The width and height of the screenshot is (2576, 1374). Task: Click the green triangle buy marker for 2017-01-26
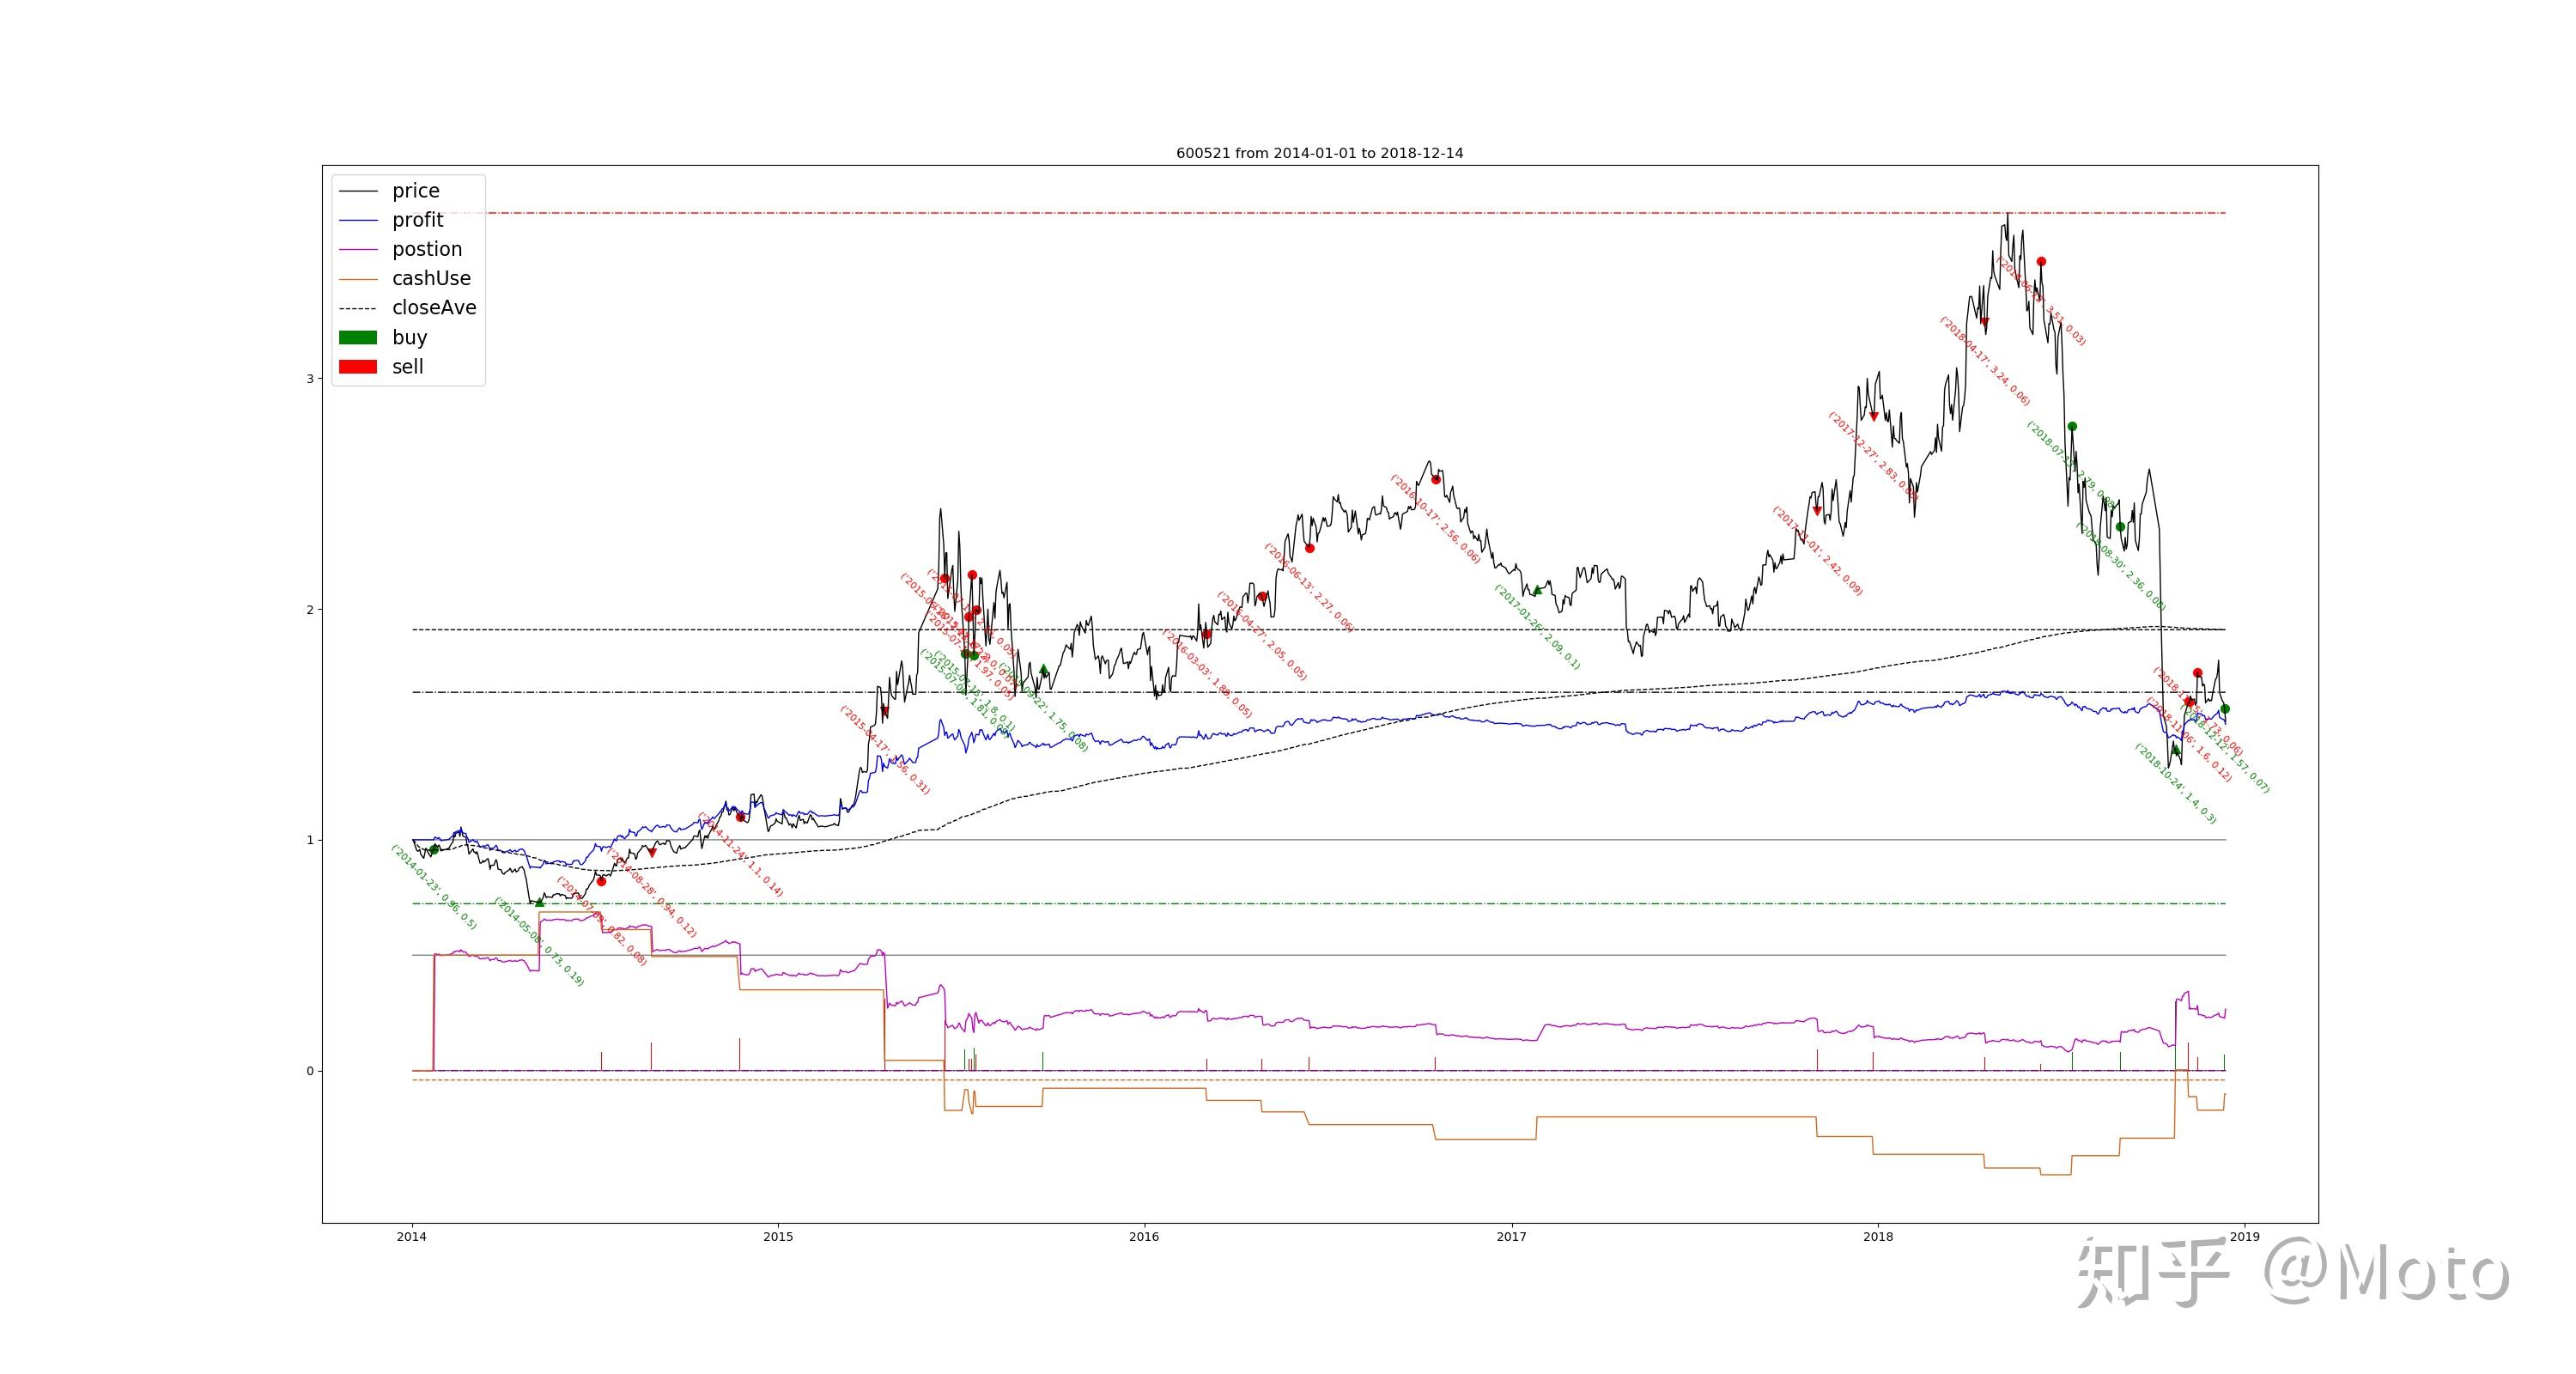pos(1537,590)
